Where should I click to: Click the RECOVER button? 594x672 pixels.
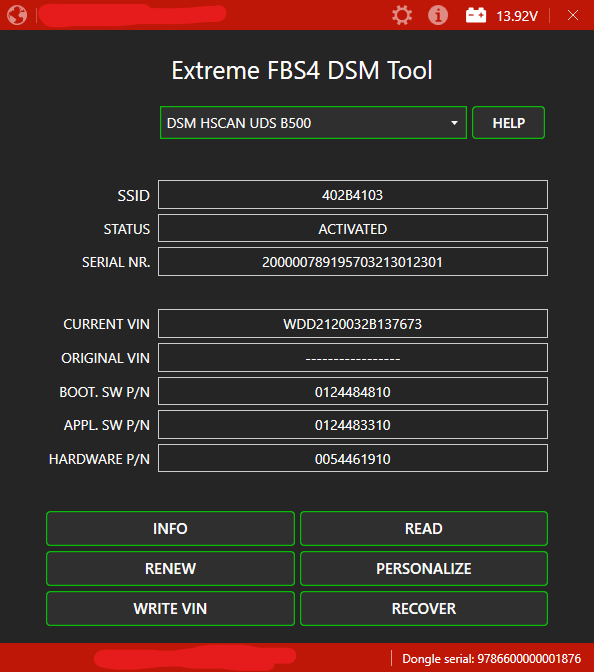[x=424, y=609]
